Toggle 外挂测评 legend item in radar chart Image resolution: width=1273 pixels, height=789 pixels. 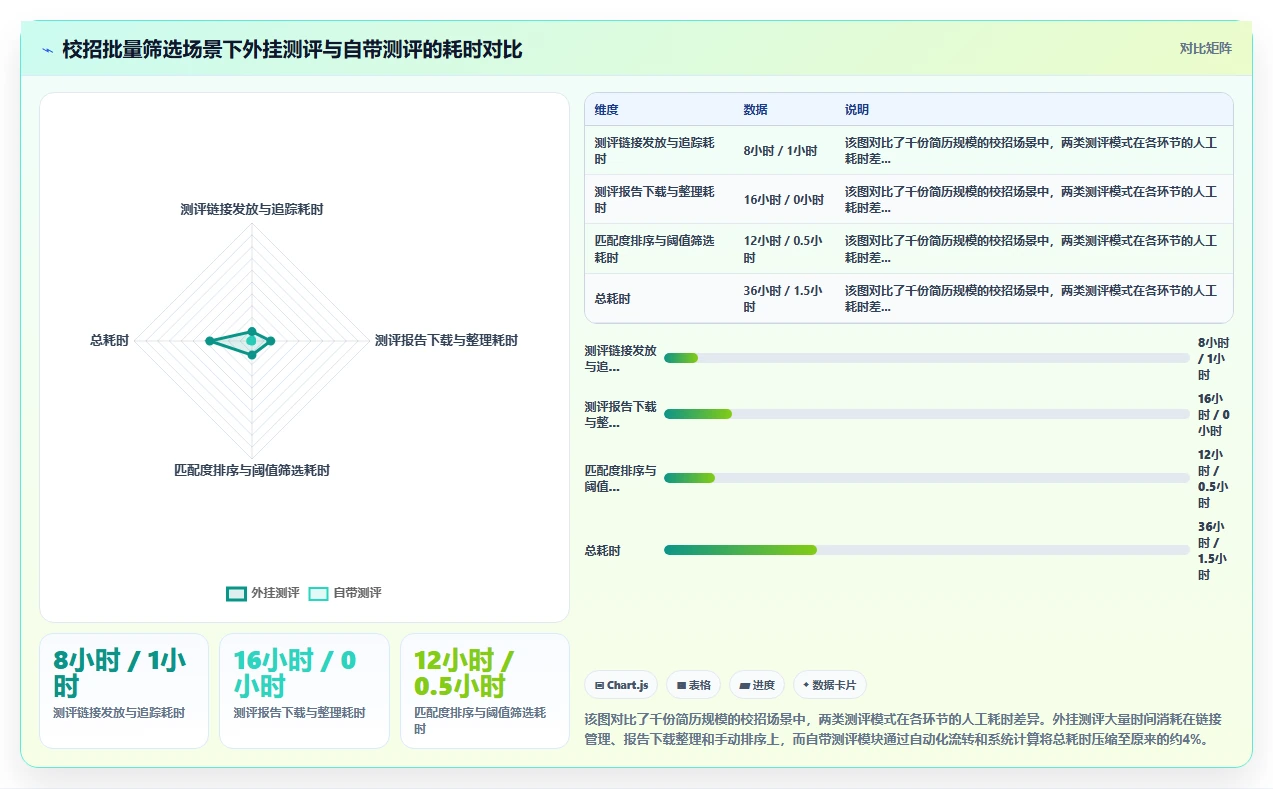tap(263, 593)
